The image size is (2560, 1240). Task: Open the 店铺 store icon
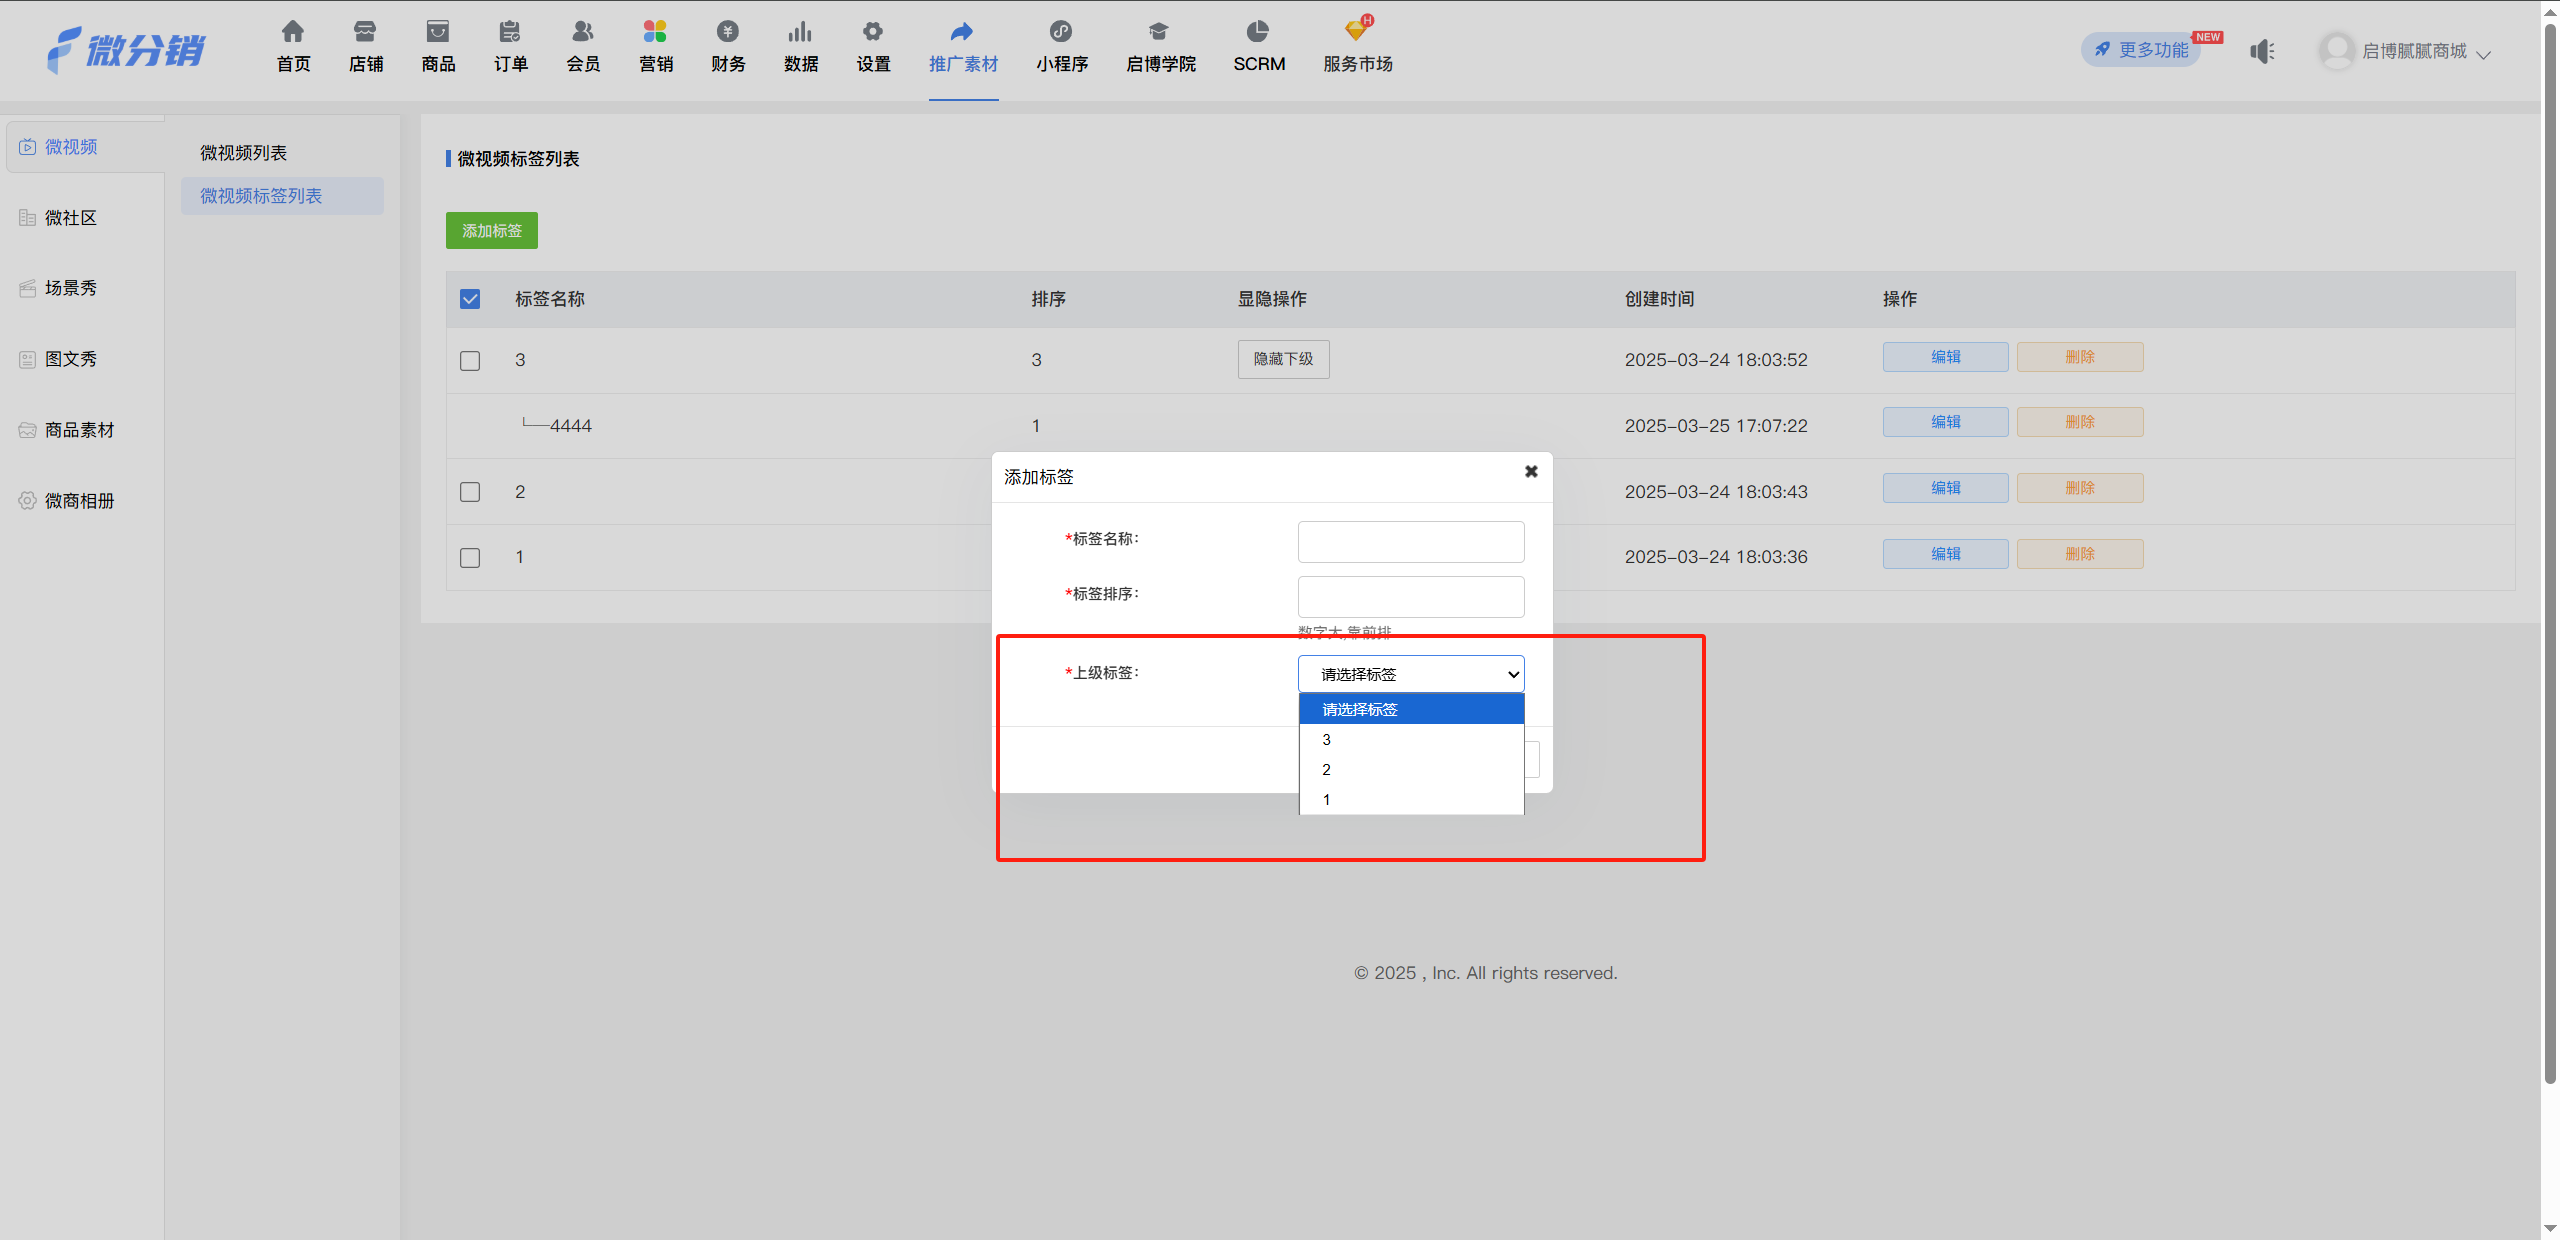click(x=365, y=32)
